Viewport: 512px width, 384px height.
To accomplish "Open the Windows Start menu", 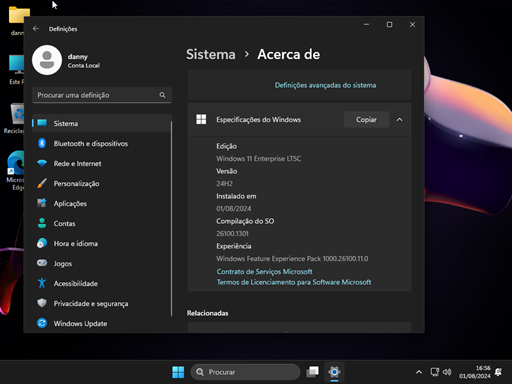I will tap(178, 372).
